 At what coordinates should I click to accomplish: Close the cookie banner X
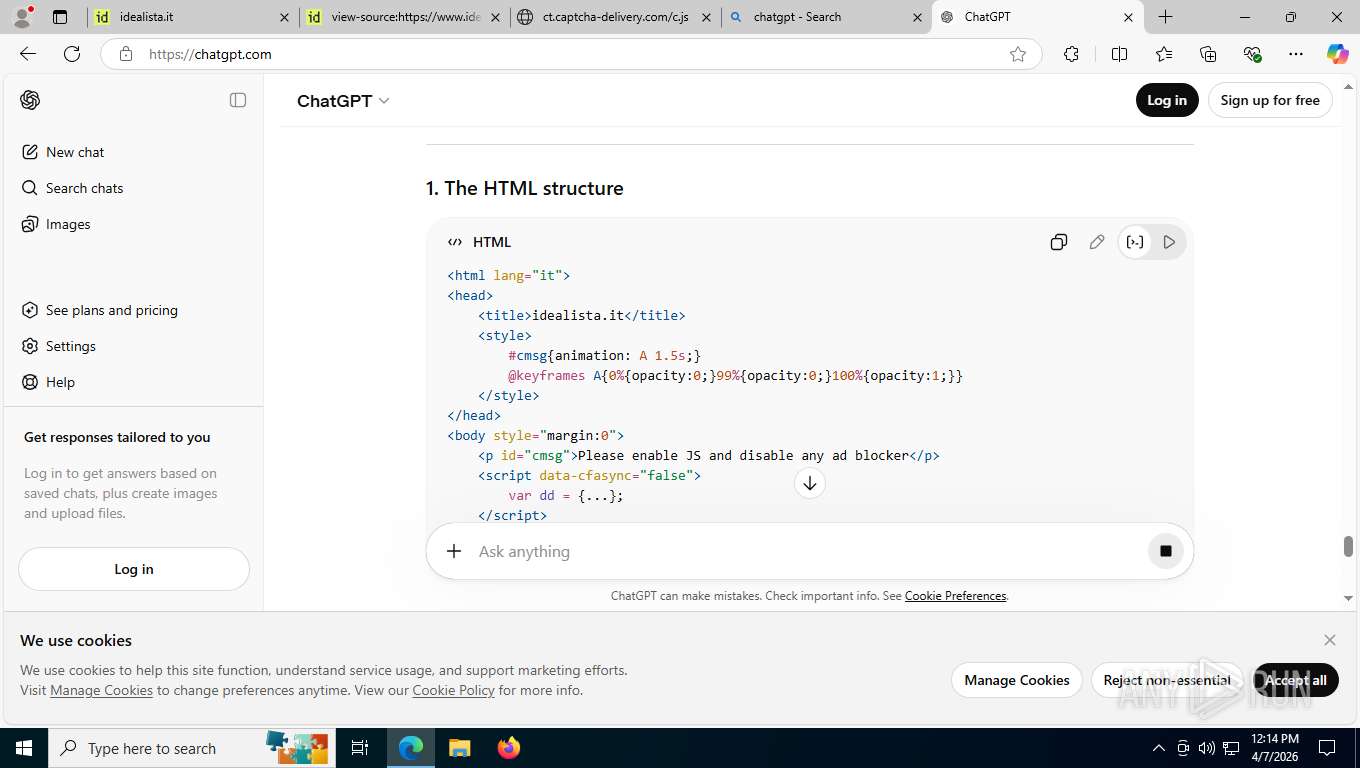[x=1329, y=640]
